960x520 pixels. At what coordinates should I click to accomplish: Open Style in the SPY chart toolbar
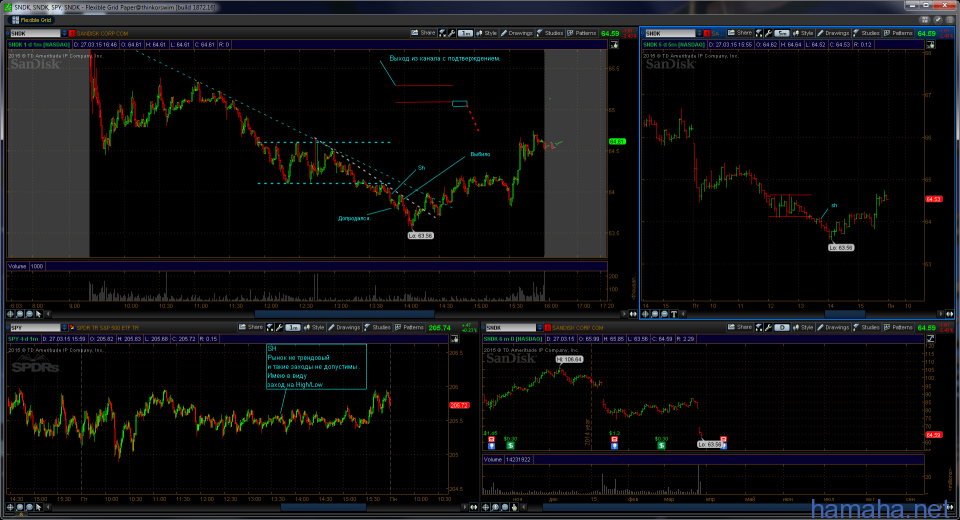click(314, 328)
